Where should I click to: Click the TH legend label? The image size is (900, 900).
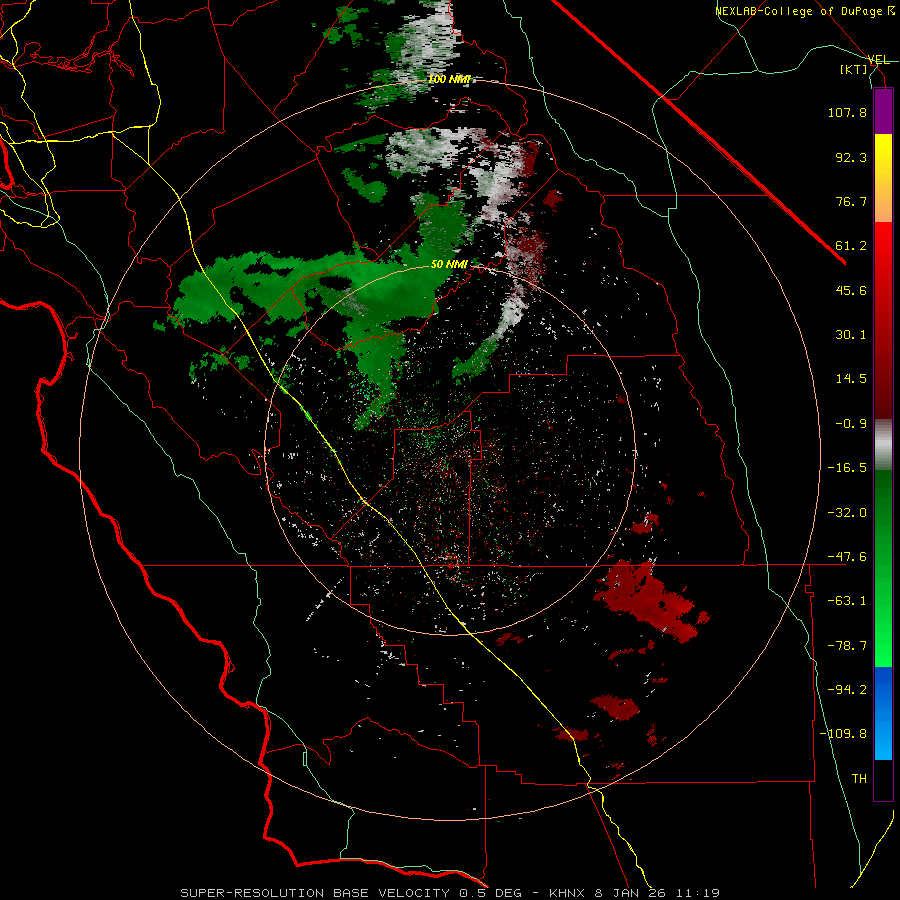coord(859,778)
